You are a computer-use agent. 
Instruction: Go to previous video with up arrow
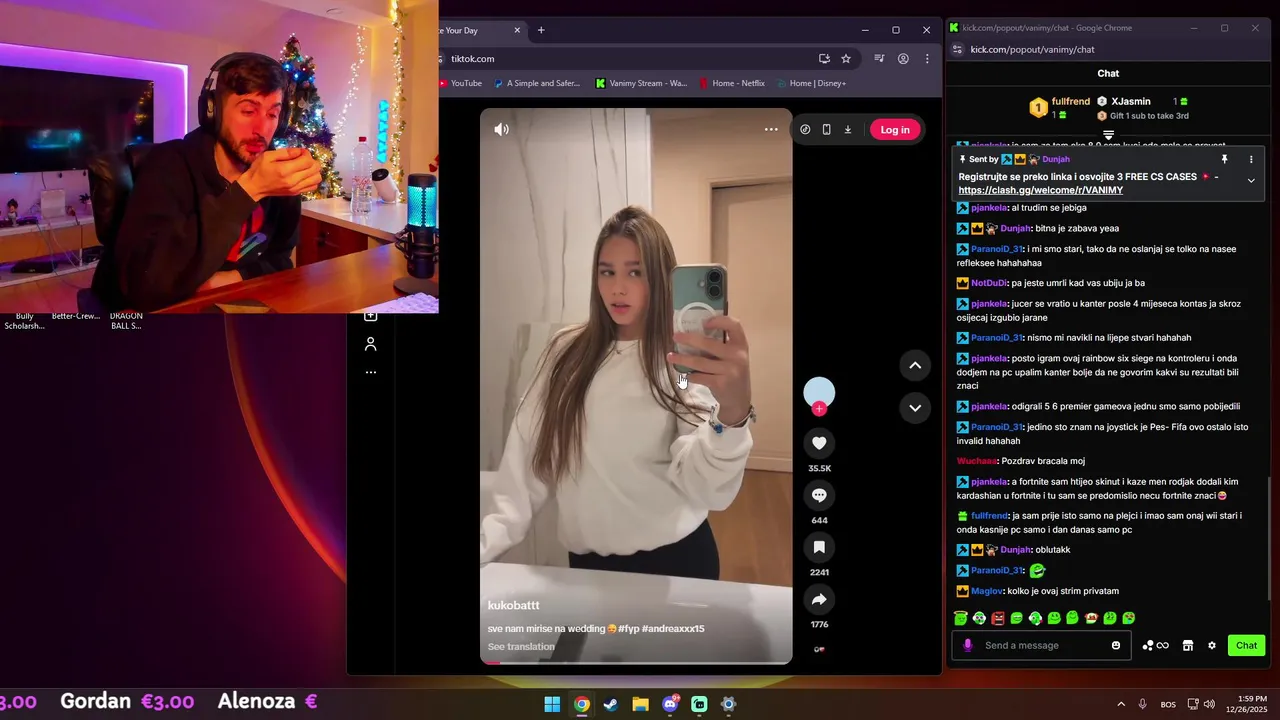(x=915, y=366)
